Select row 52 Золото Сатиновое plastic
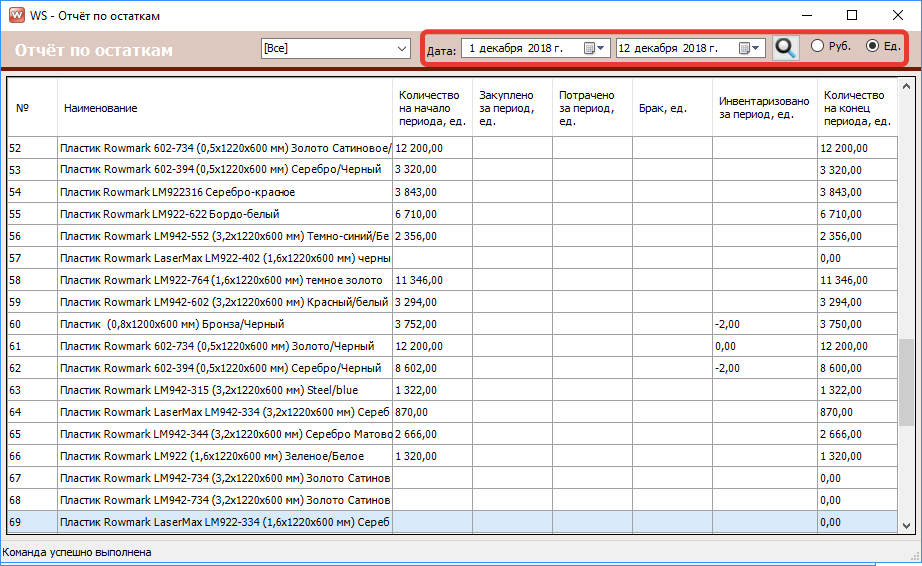The width and height of the screenshot is (922, 566). point(453,148)
